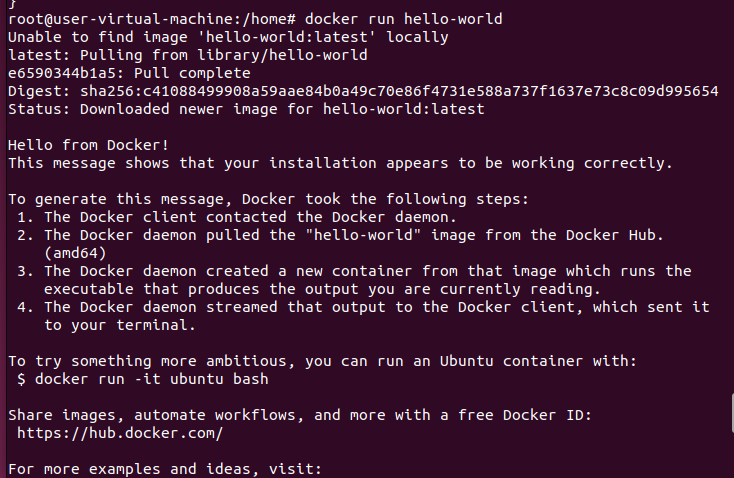
Task: Click the 'Status: Downloaded newer image' line
Action: coord(246,109)
